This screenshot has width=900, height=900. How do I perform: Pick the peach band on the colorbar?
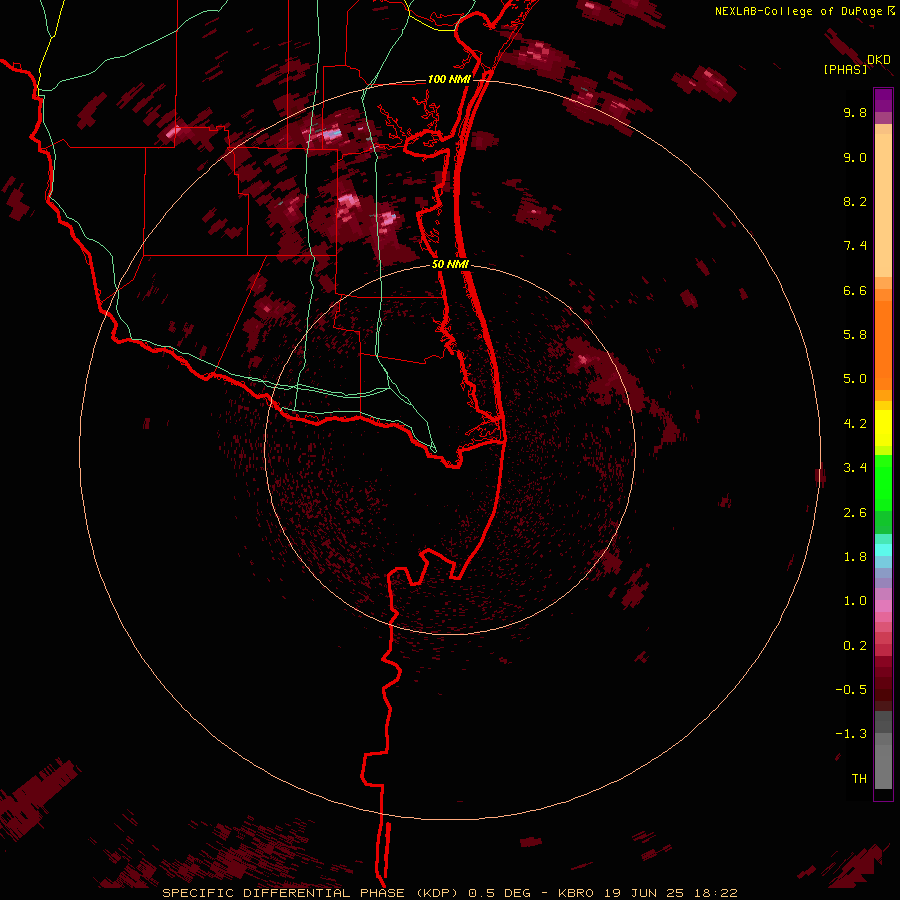click(883, 205)
